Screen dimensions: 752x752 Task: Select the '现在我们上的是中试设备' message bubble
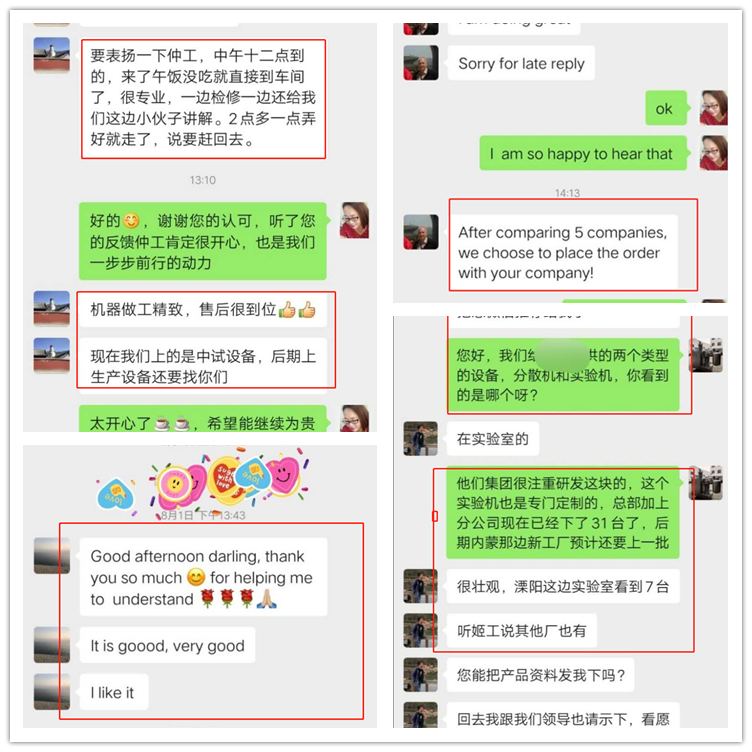click(x=203, y=366)
